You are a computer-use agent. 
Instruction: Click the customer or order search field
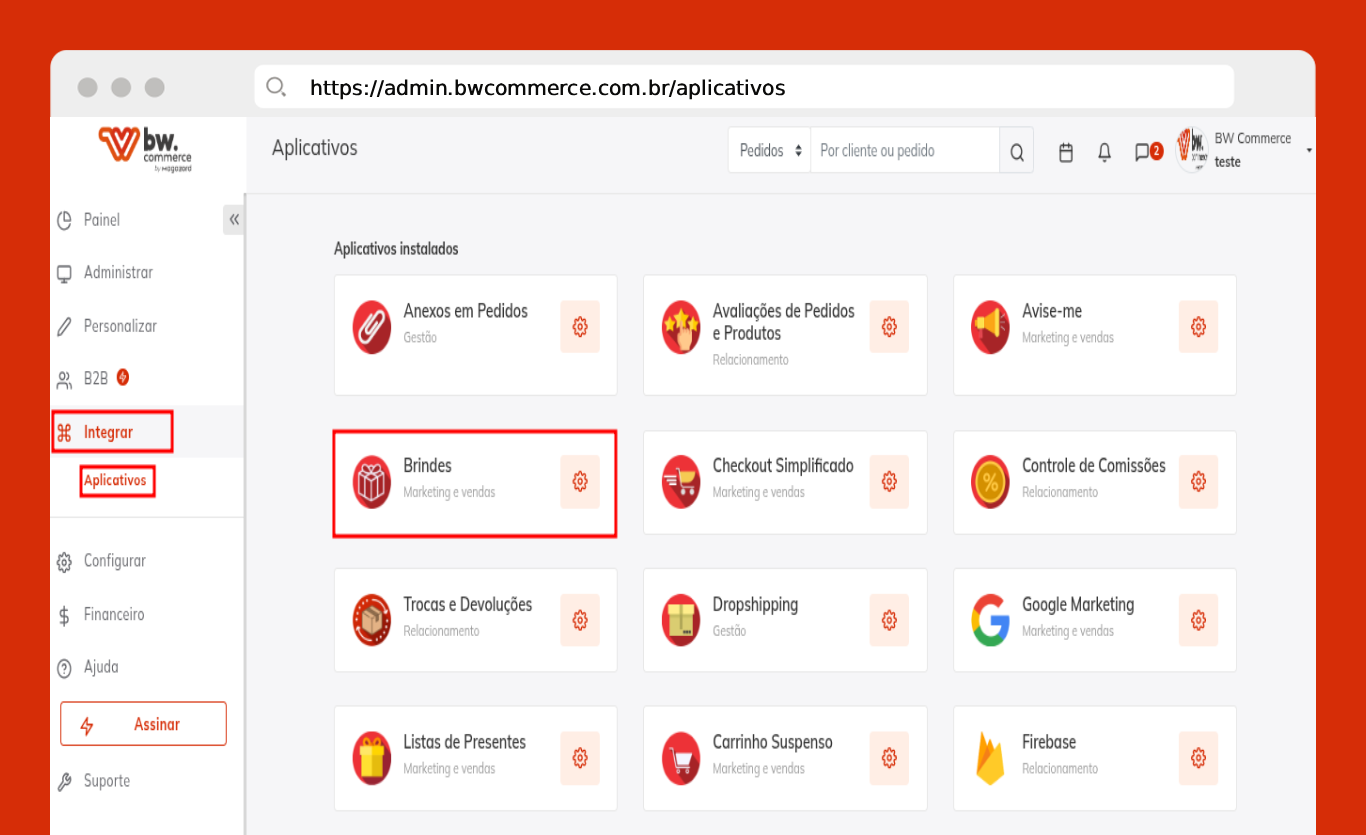point(904,151)
